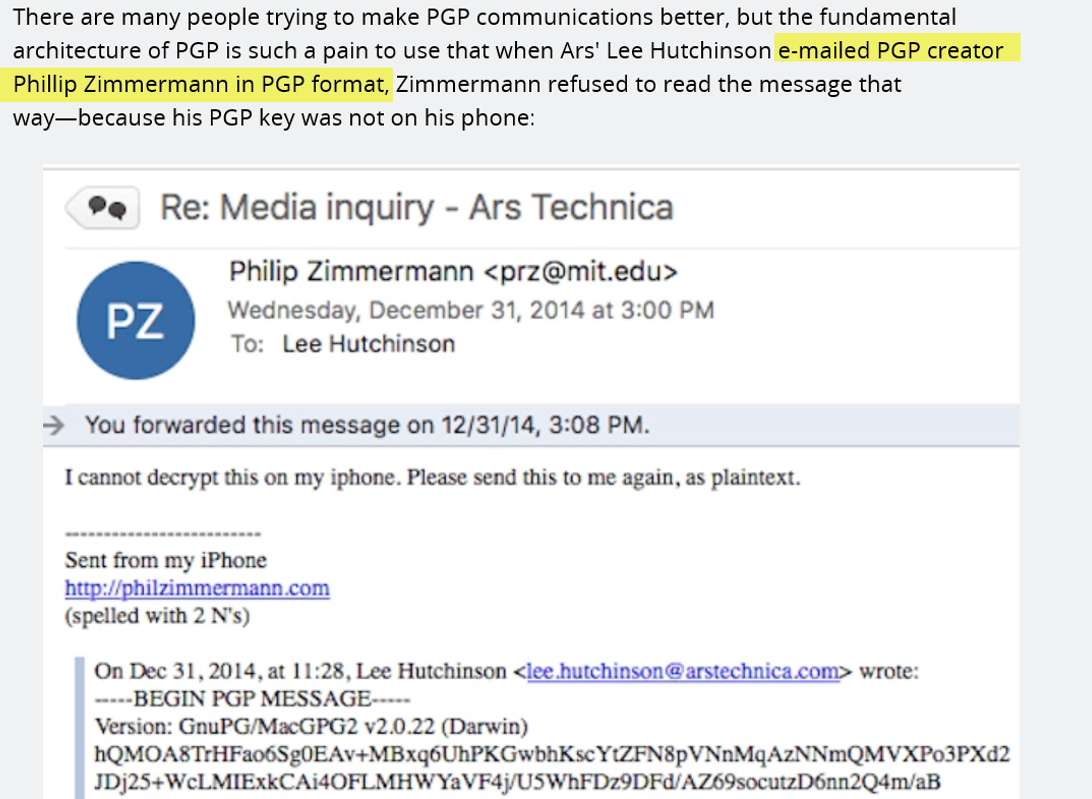The image size is (1092, 799).
Task: Click the 'I cannot decrypt this' message line
Action: 432,478
